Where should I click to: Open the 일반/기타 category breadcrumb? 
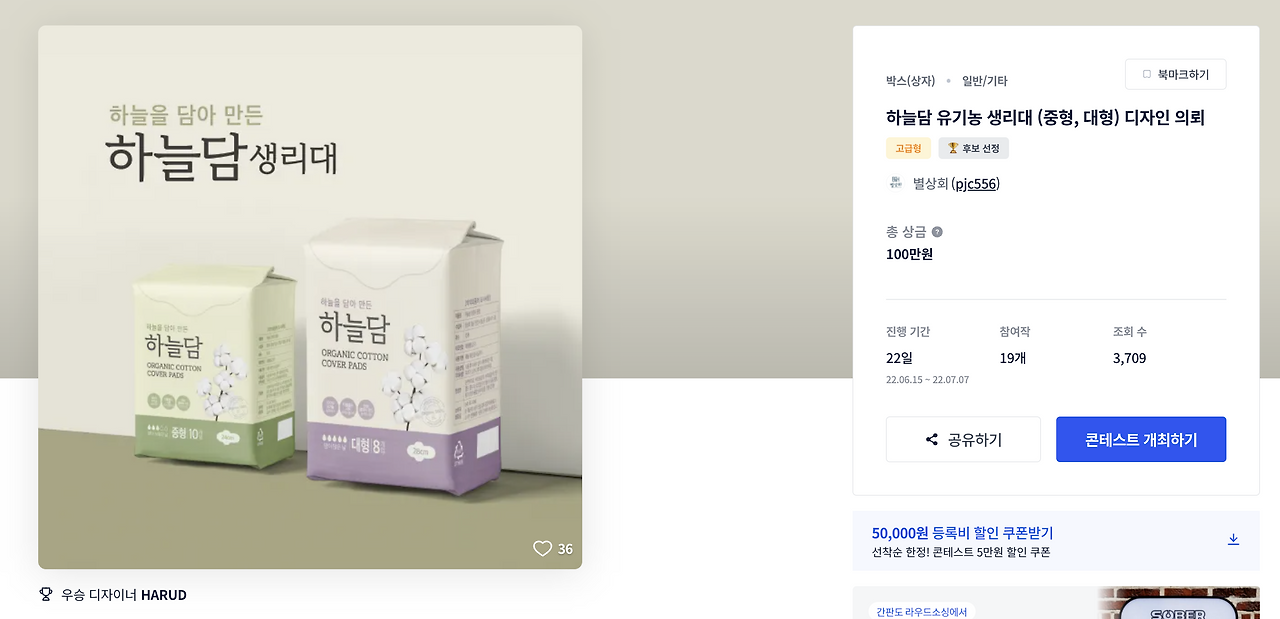982,80
